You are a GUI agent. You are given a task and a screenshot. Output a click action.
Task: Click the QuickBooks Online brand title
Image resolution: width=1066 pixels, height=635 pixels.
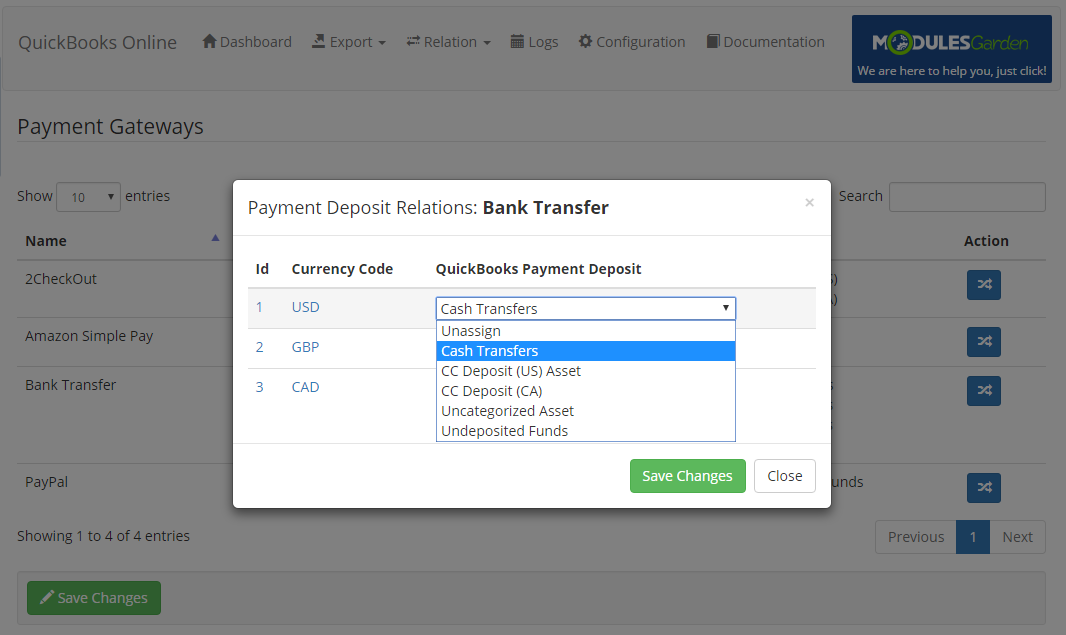click(97, 42)
